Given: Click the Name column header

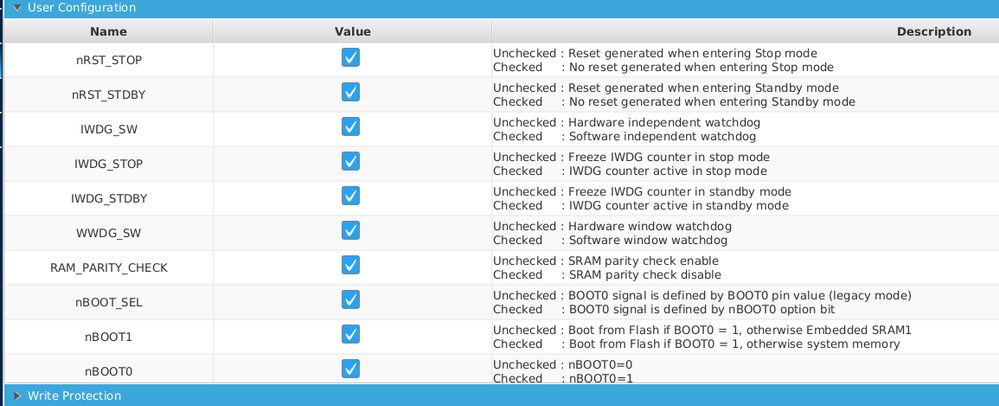Looking at the screenshot, I should click(x=108, y=31).
